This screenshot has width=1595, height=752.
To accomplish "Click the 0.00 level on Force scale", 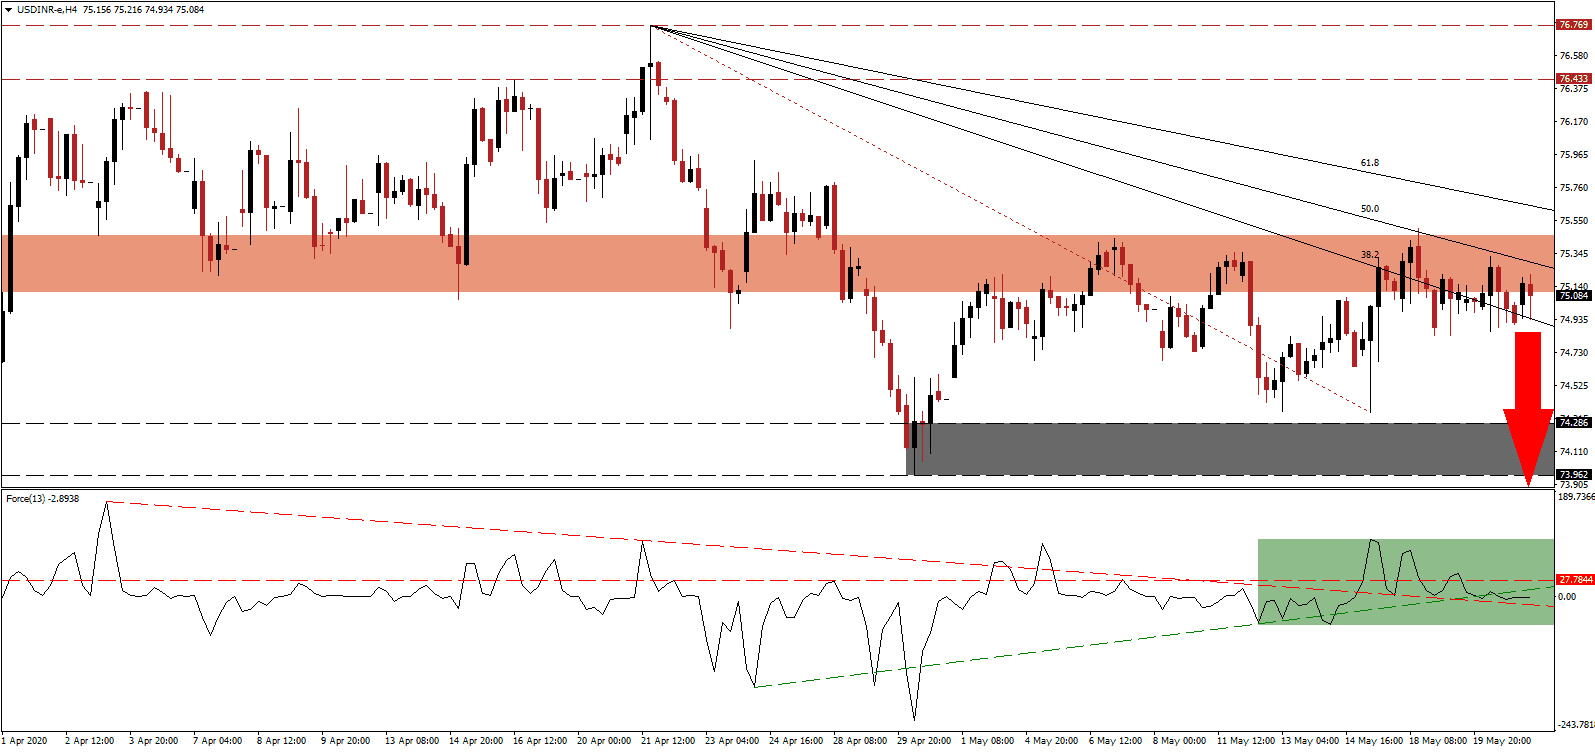I will click(x=1567, y=597).
